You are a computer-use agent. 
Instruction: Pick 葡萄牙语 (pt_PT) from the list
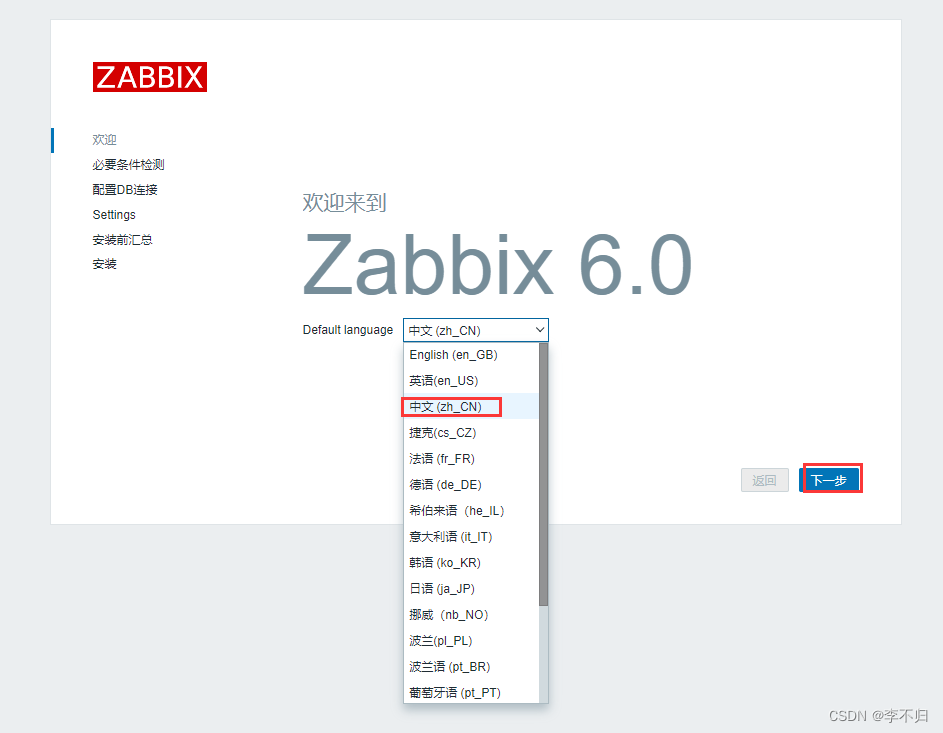[x=471, y=692]
